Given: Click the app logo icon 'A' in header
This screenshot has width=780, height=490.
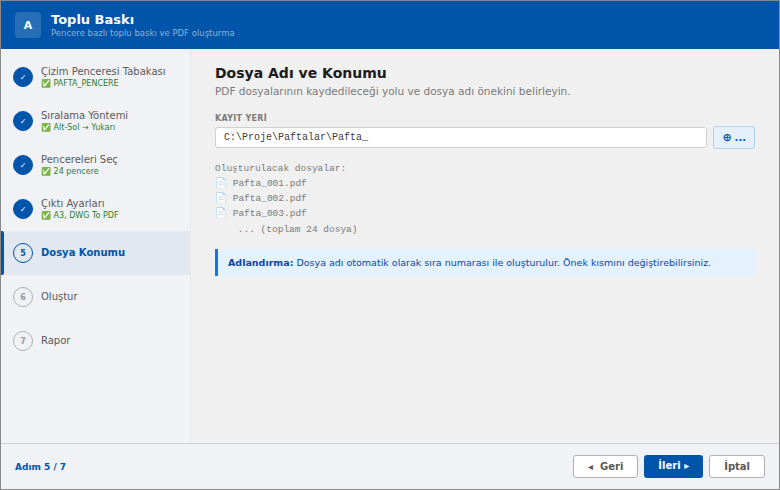Looking at the screenshot, I should (28, 25).
